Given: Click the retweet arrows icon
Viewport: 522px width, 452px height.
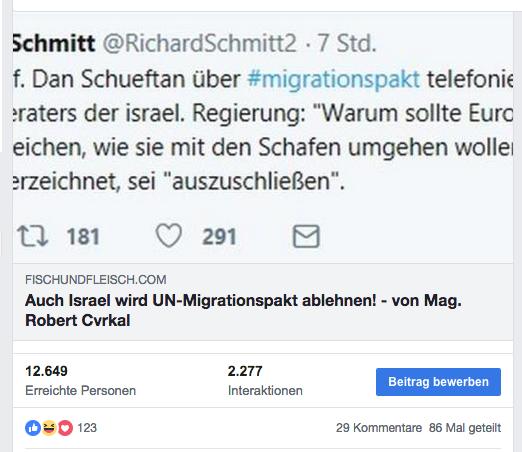Looking at the screenshot, I should [33, 236].
